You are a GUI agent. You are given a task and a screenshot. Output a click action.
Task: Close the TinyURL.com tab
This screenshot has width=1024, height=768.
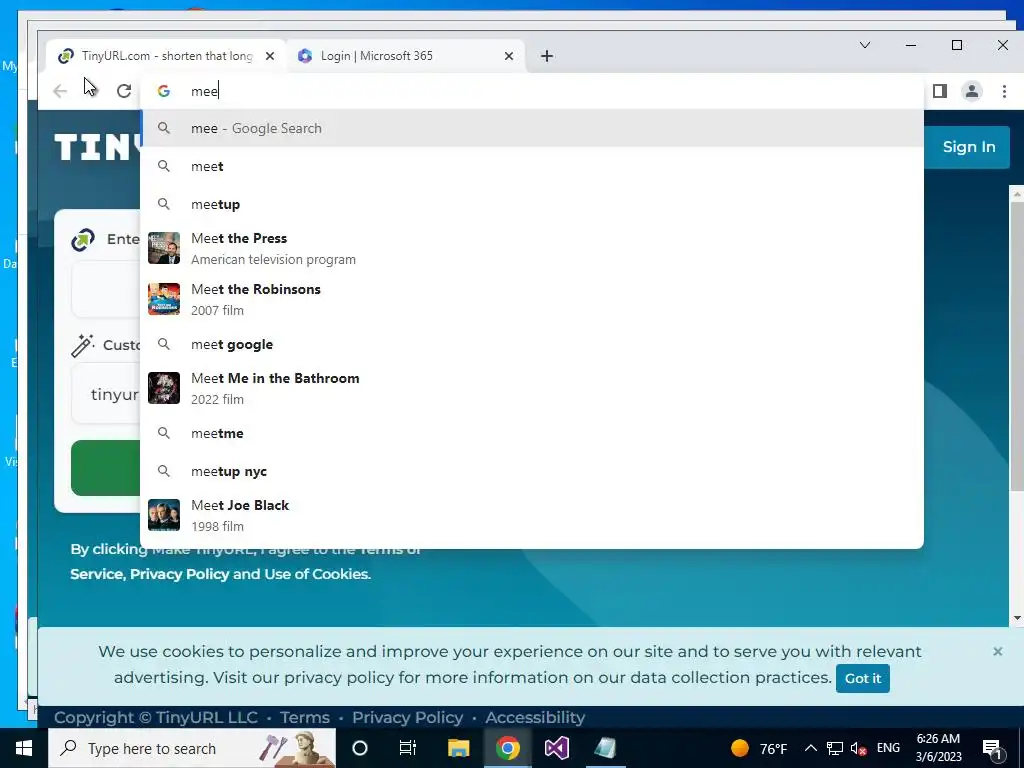tap(270, 56)
